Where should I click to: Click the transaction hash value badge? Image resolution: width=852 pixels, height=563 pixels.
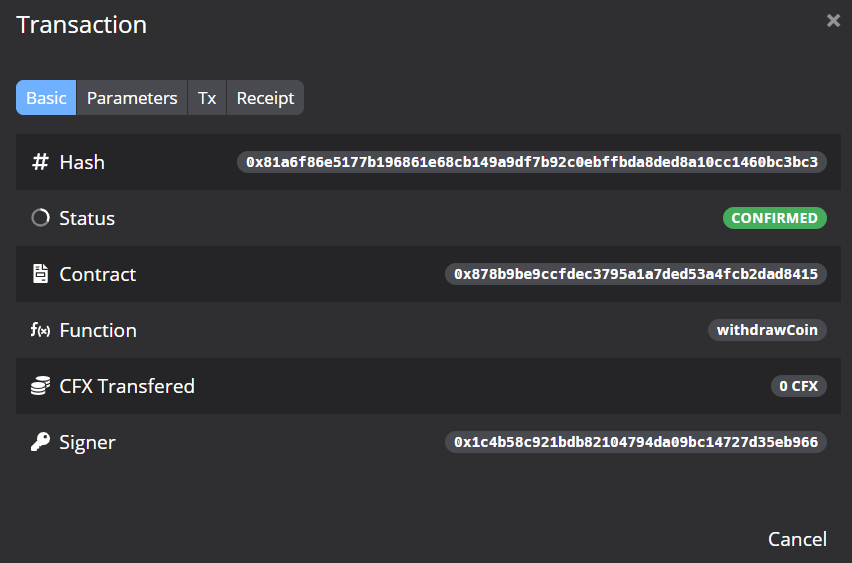532,162
